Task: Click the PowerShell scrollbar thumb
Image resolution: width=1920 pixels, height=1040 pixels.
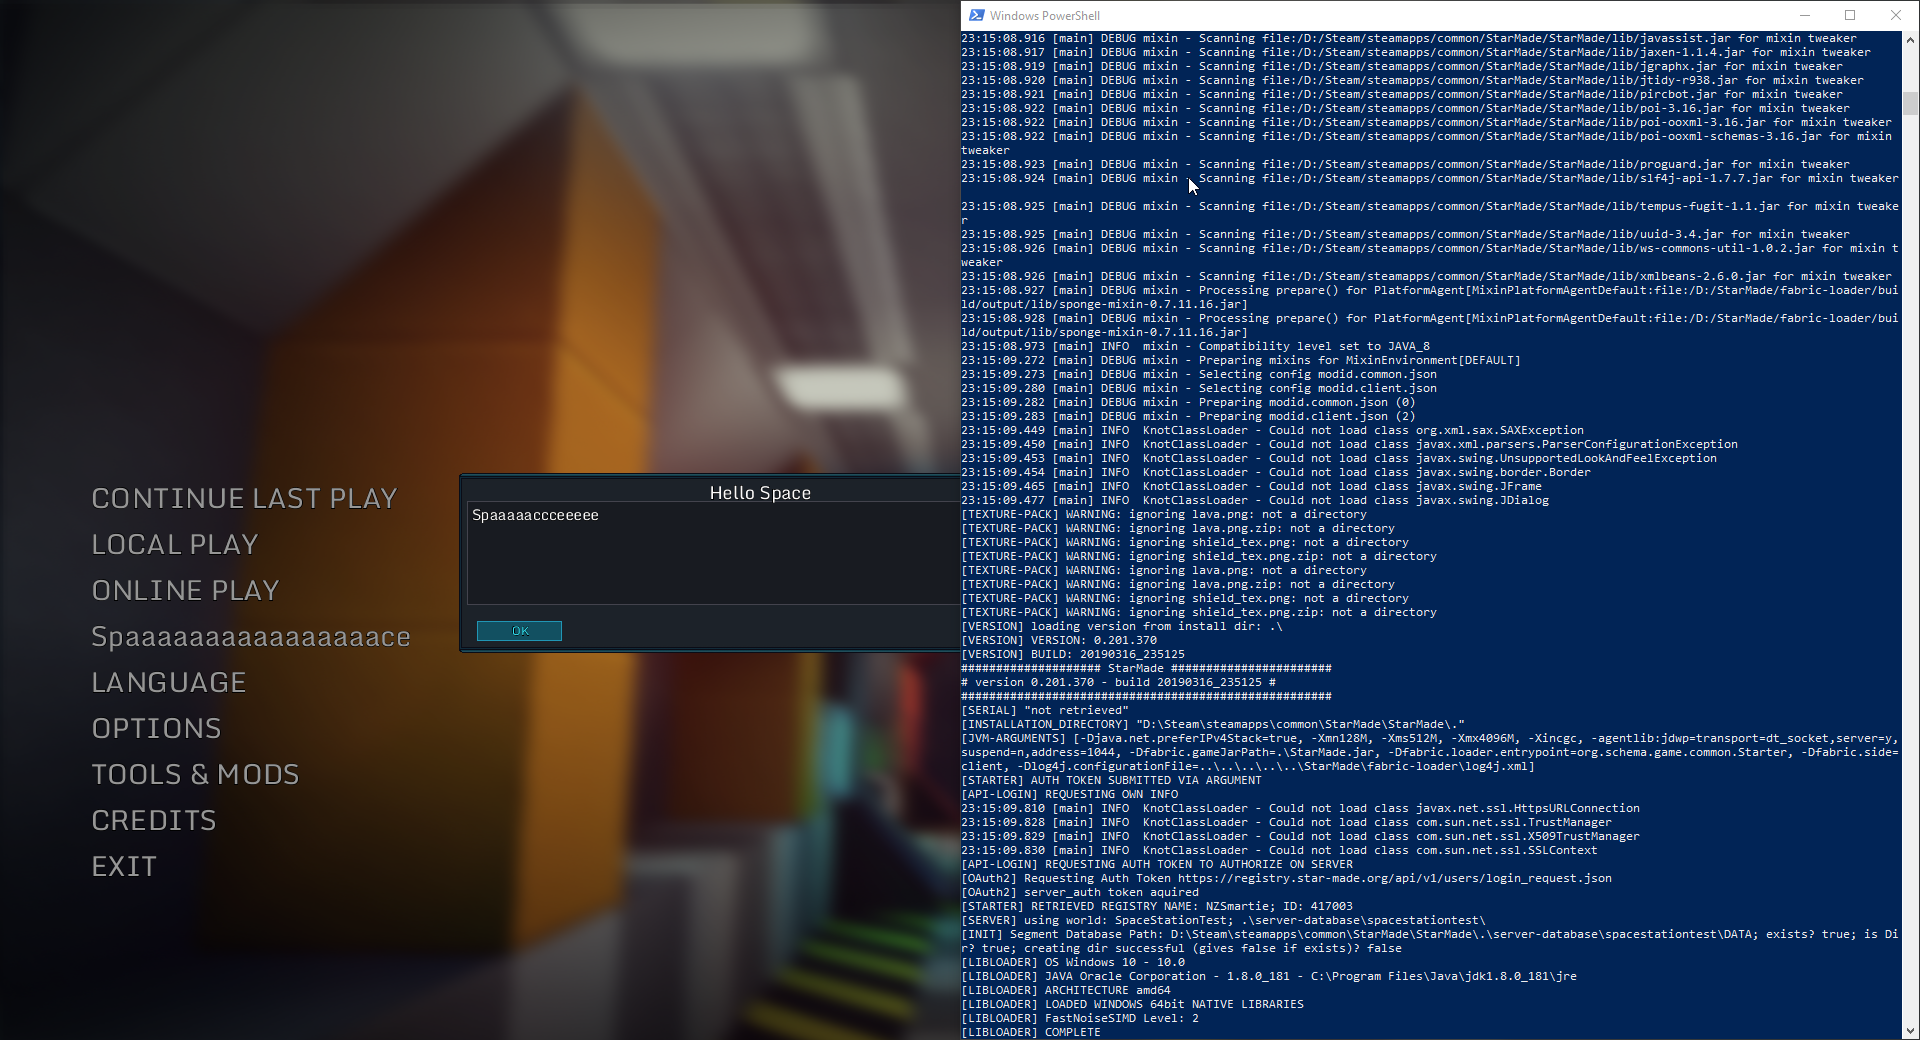Action: pyautogui.click(x=1910, y=104)
